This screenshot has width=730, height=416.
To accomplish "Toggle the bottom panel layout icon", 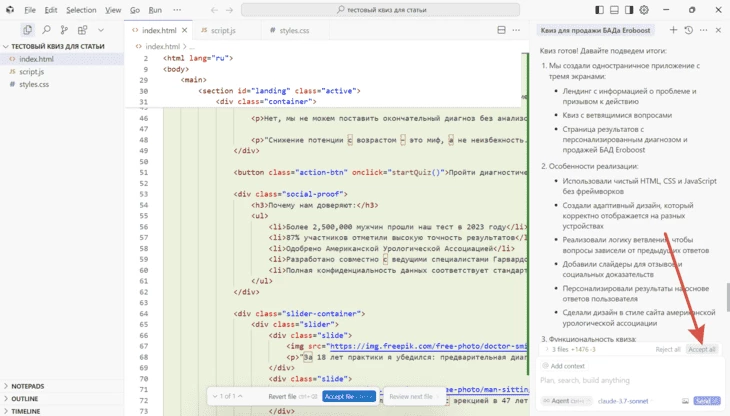I will tap(614, 10).
